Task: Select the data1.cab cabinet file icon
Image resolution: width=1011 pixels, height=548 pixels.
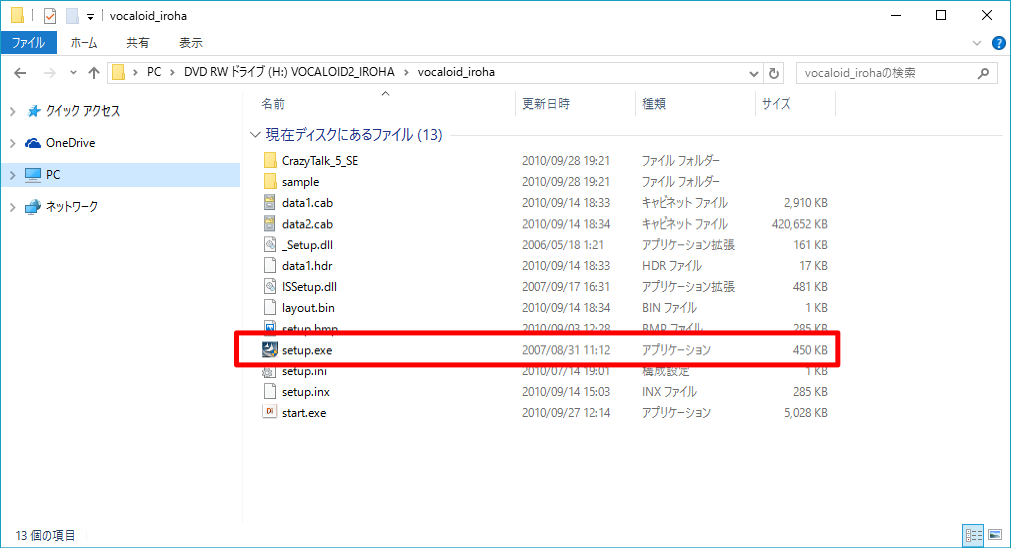Action: coord(270,202)
